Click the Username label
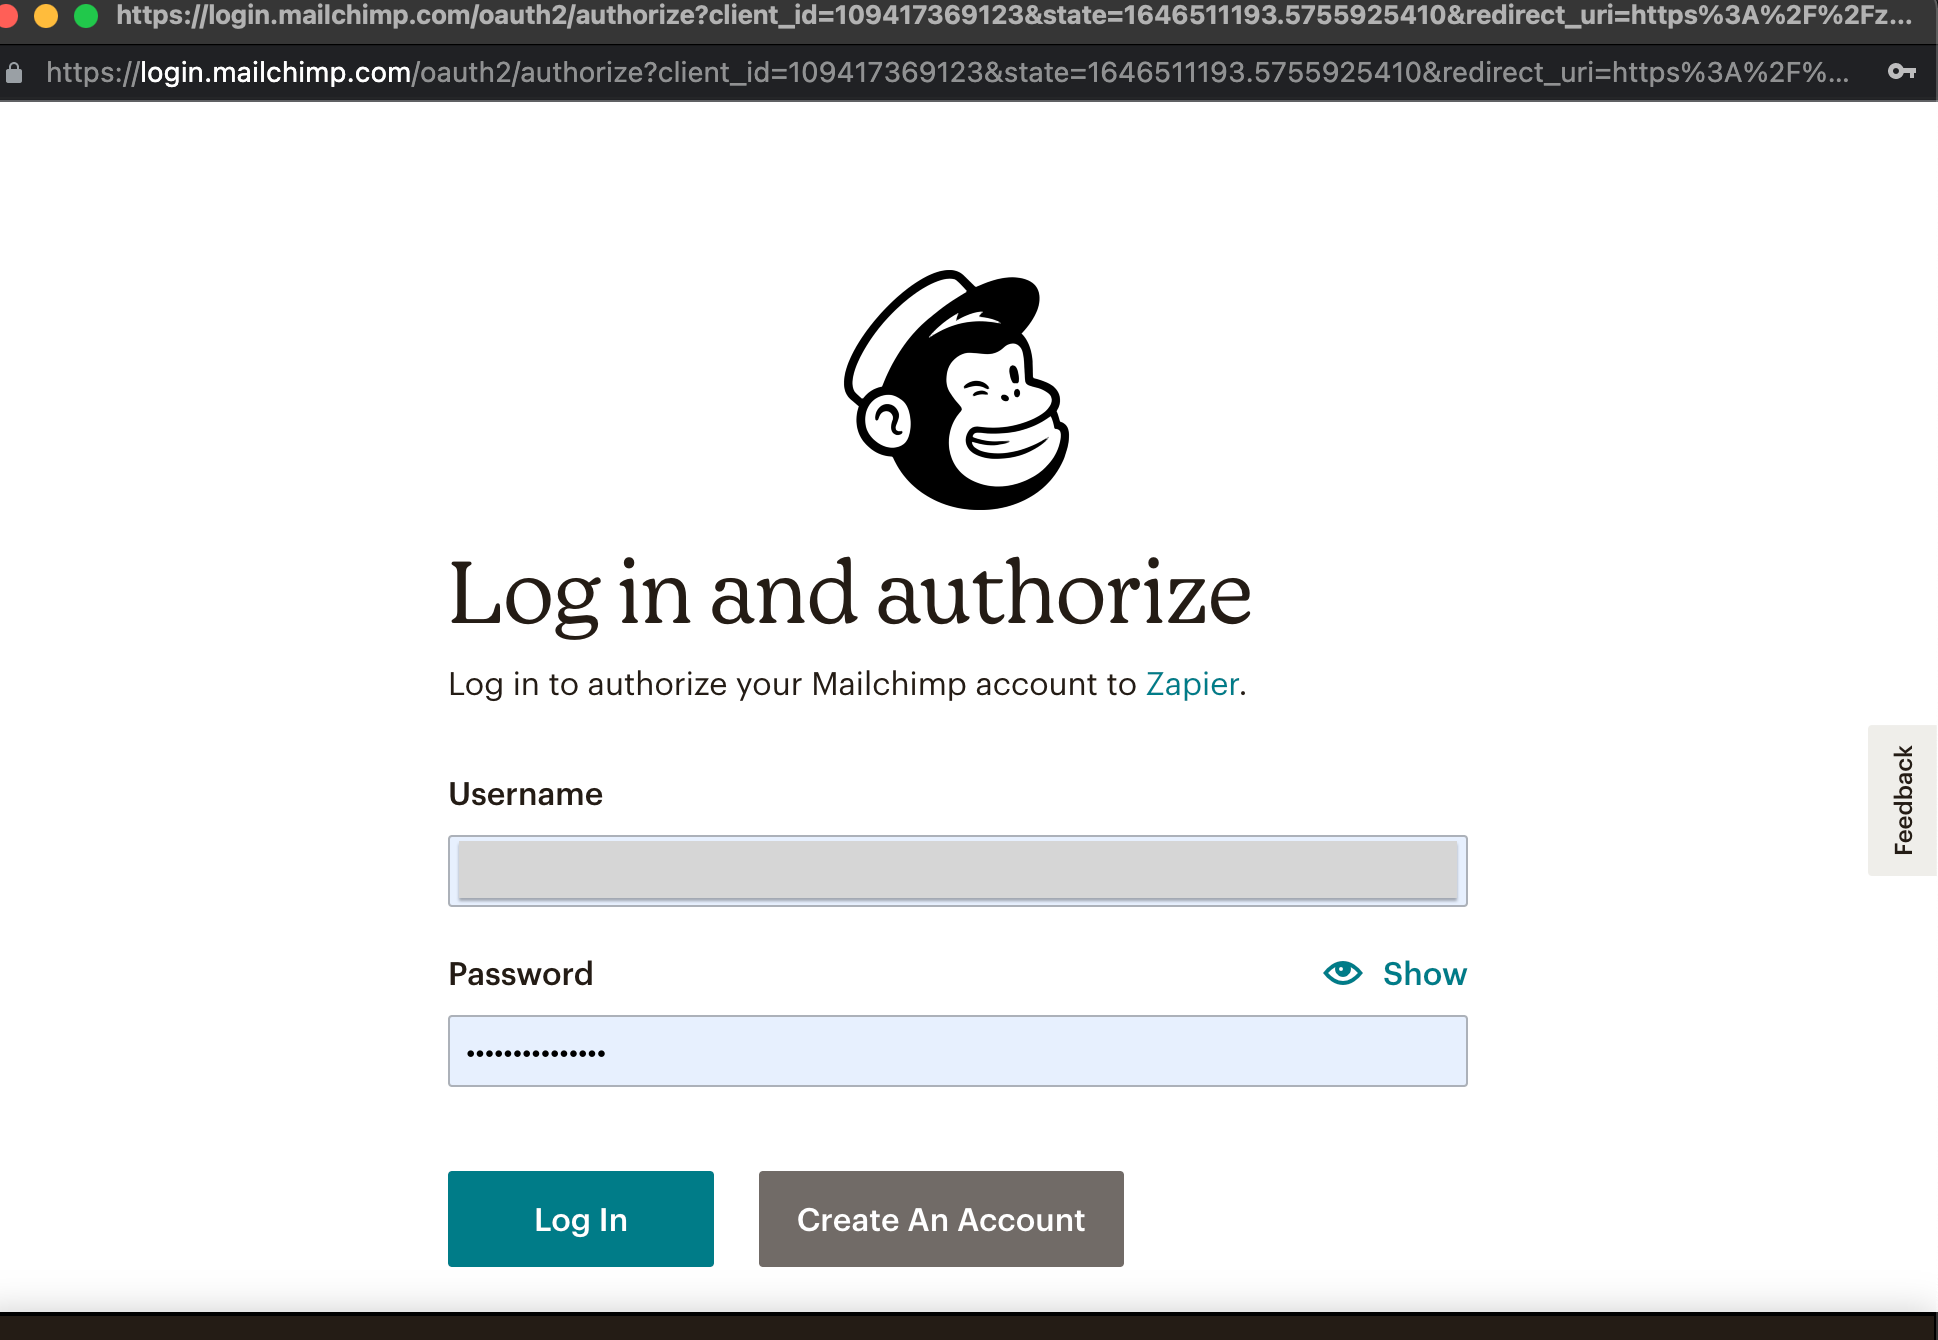The width and height of the screenshot is (1938, 1340). coord(525,794)
